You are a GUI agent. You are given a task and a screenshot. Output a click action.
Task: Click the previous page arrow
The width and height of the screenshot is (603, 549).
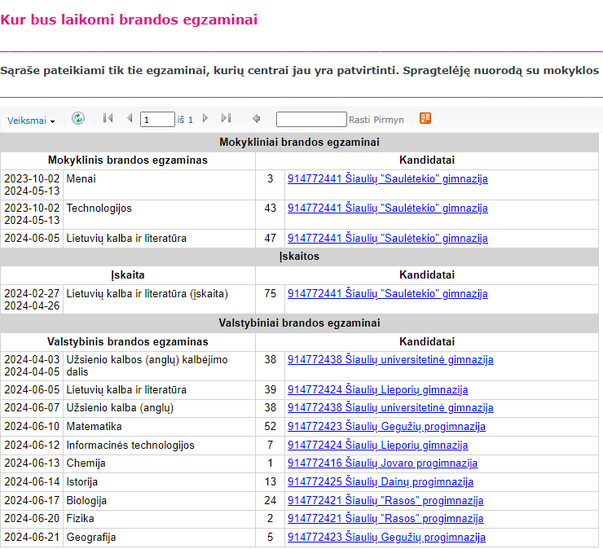click(x=130, y=118)
